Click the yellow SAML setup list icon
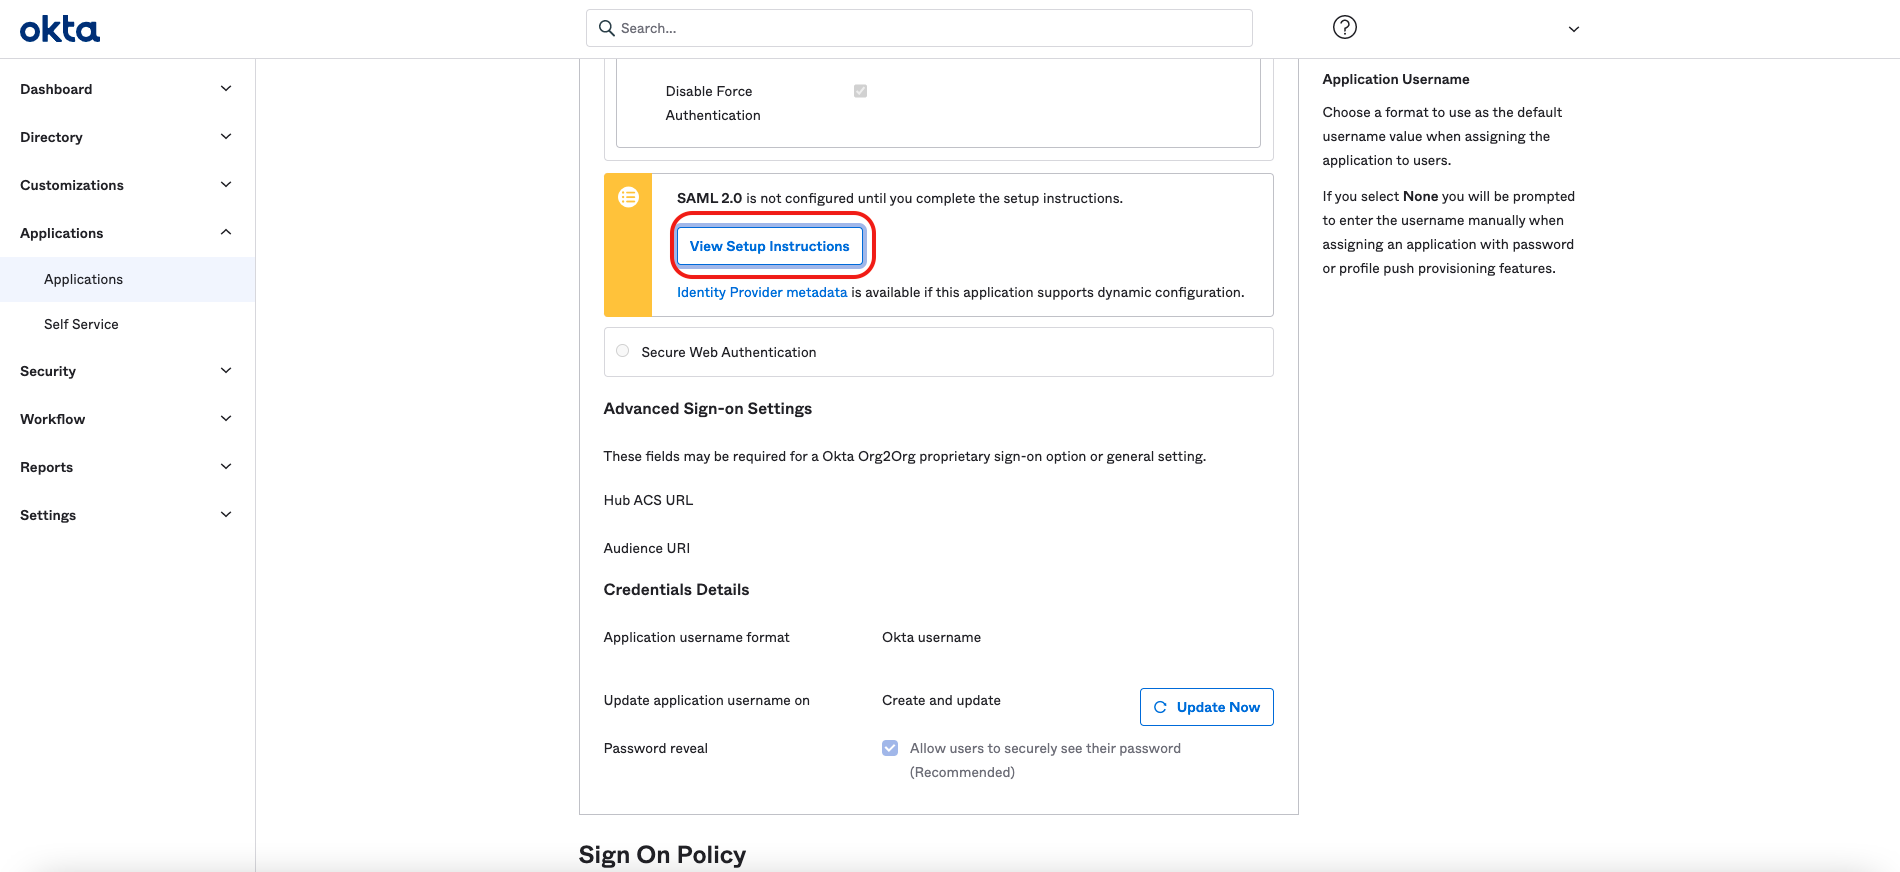Image resolution: width=1900 pixels, height=872 pixels. point(628,197)
